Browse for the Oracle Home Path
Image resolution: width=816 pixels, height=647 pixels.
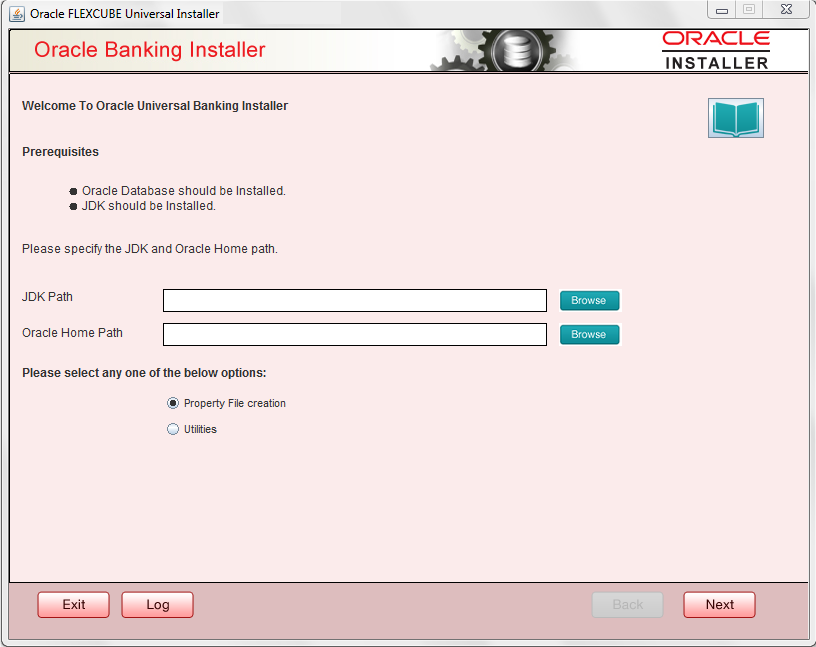click(590, 334)
